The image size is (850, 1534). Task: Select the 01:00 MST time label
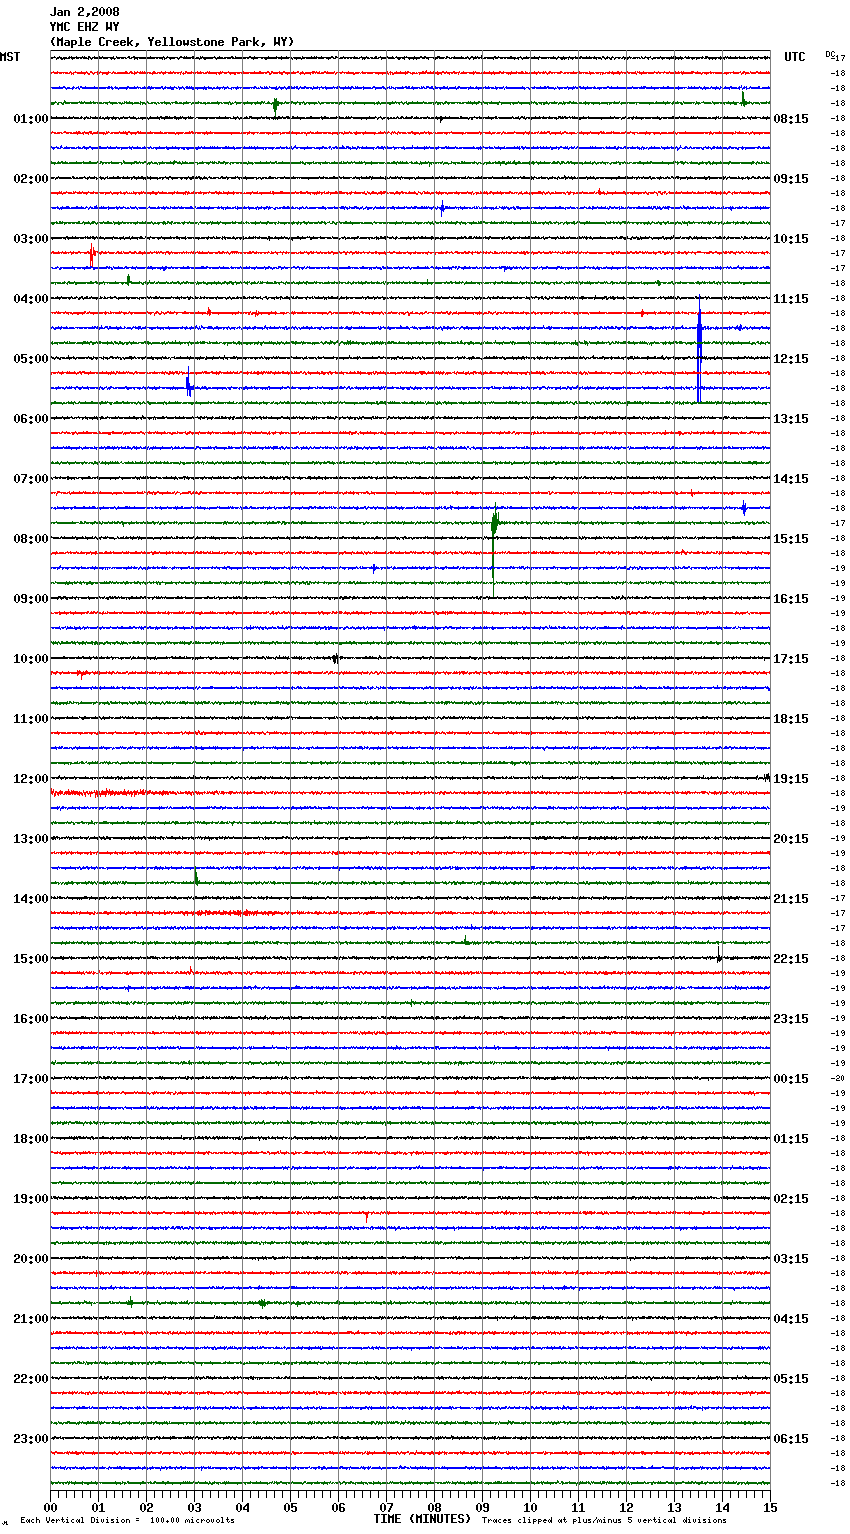[x=30, y=119]
